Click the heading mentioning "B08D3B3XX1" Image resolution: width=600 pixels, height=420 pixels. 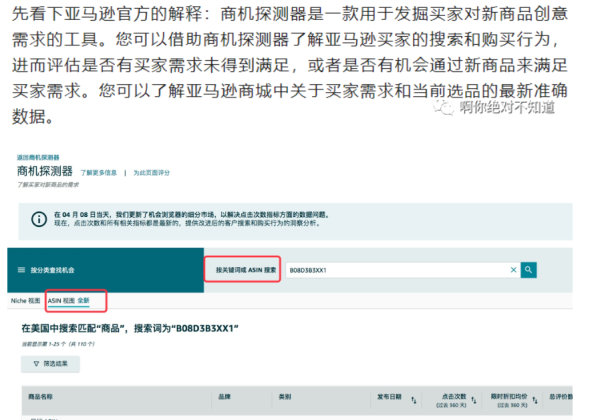tap(130, 329)
